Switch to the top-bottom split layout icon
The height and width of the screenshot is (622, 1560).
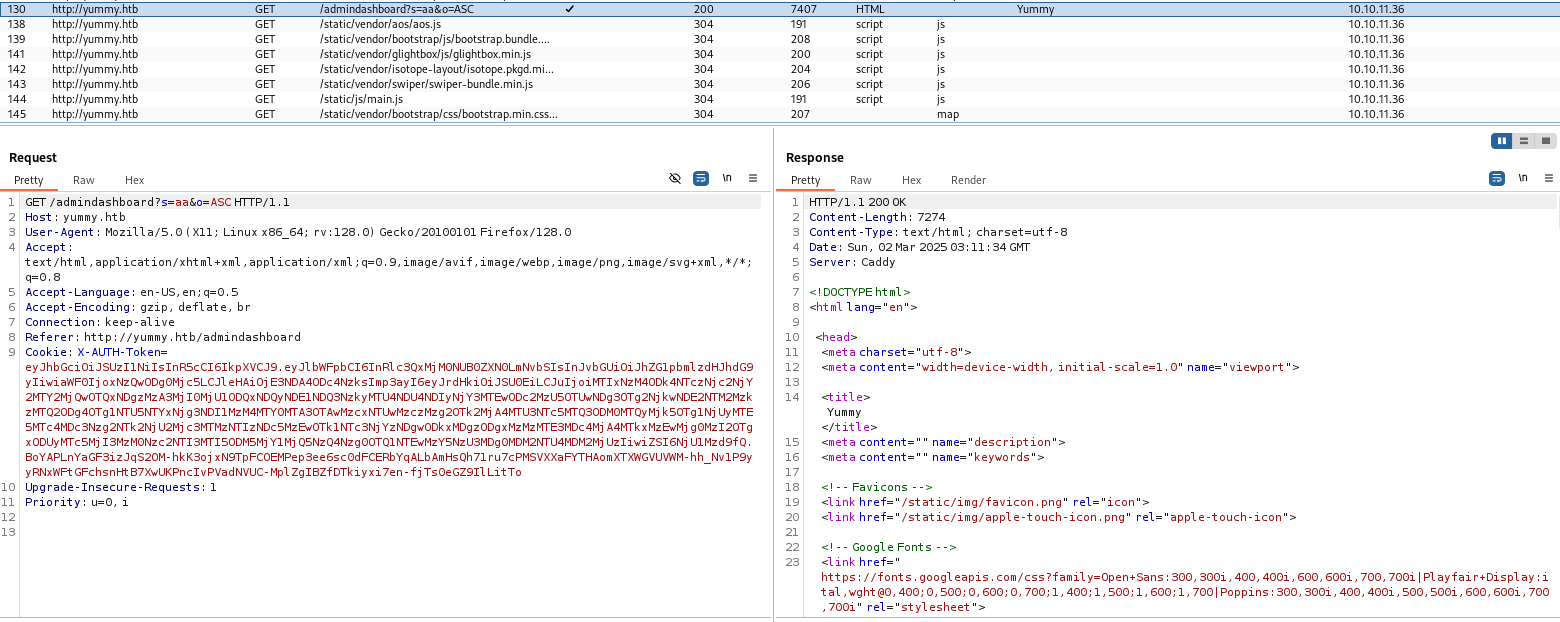pyautogui.click(x=1524, y=141)
